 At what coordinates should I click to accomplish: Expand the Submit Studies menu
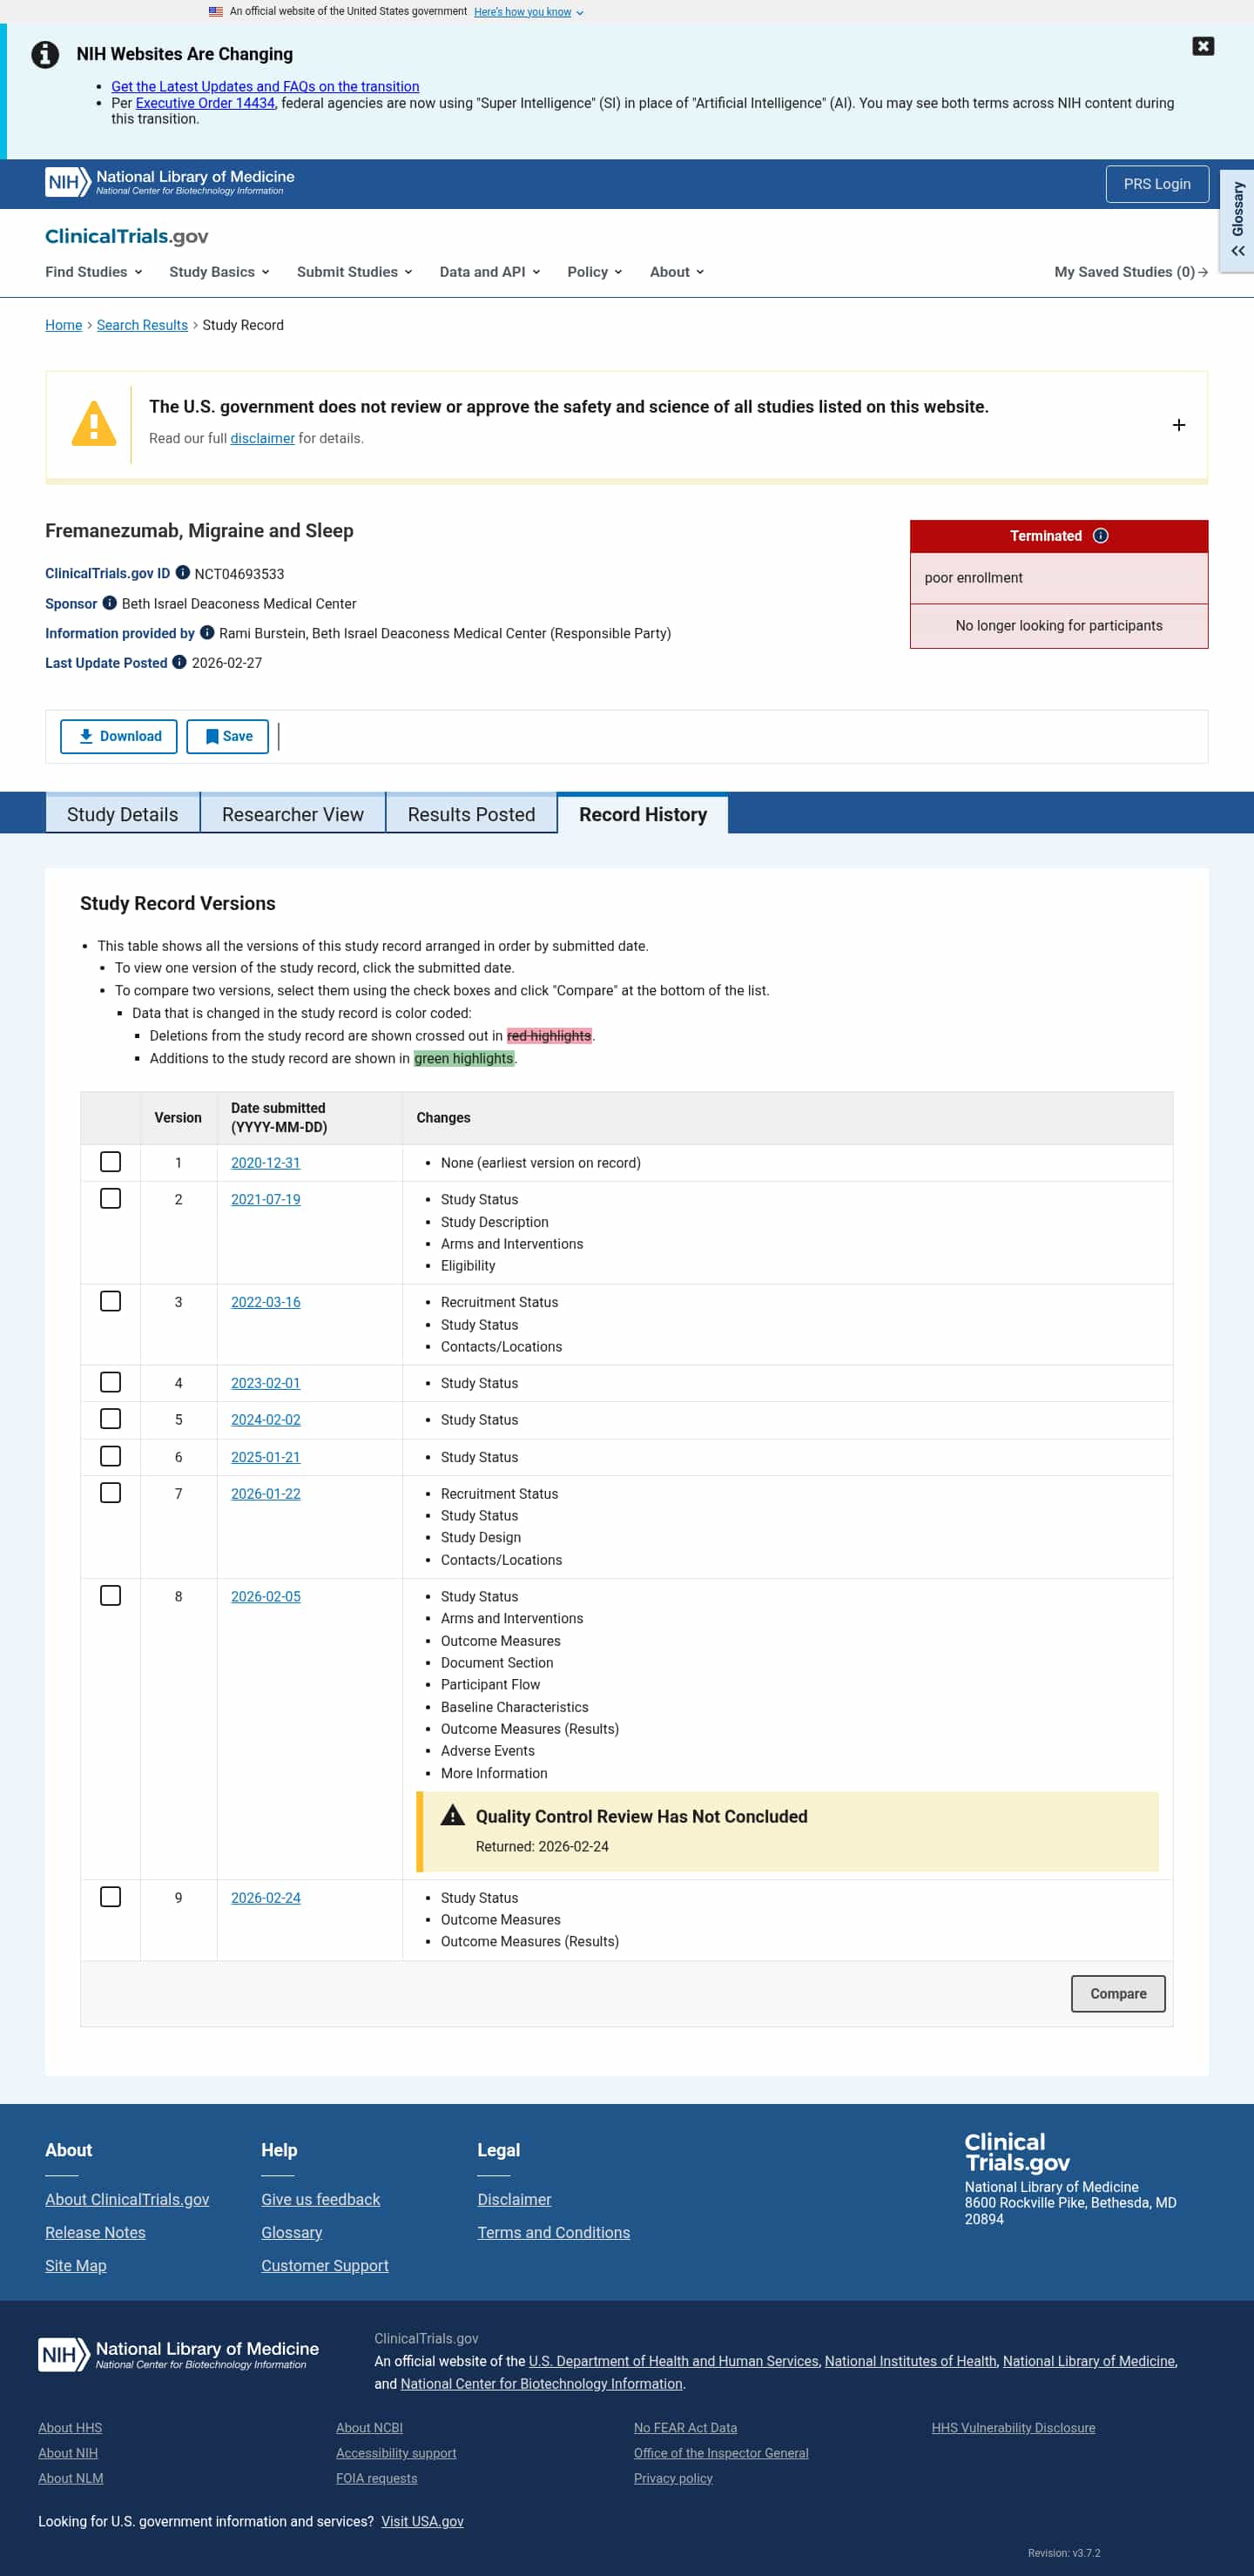[x=355, y=272]
